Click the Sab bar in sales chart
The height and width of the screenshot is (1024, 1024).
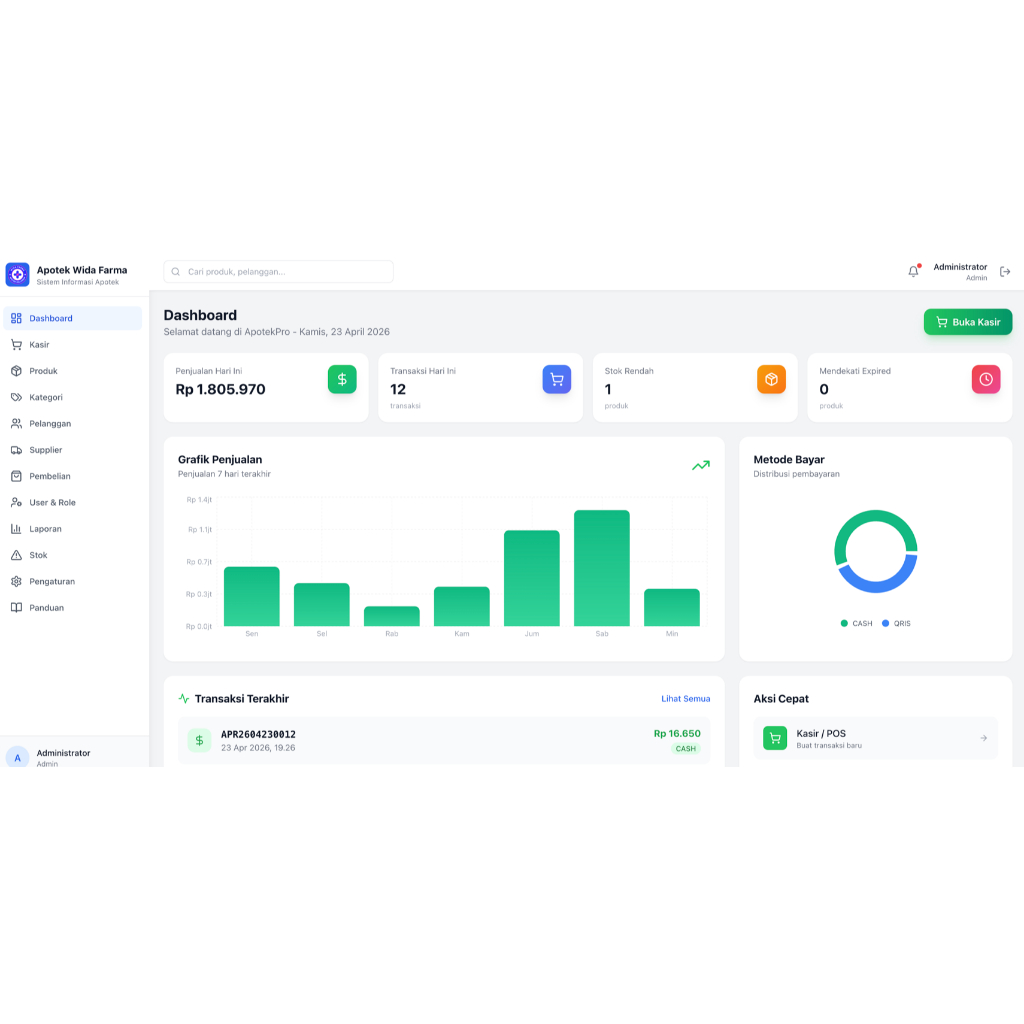click(x=602, y=568)
